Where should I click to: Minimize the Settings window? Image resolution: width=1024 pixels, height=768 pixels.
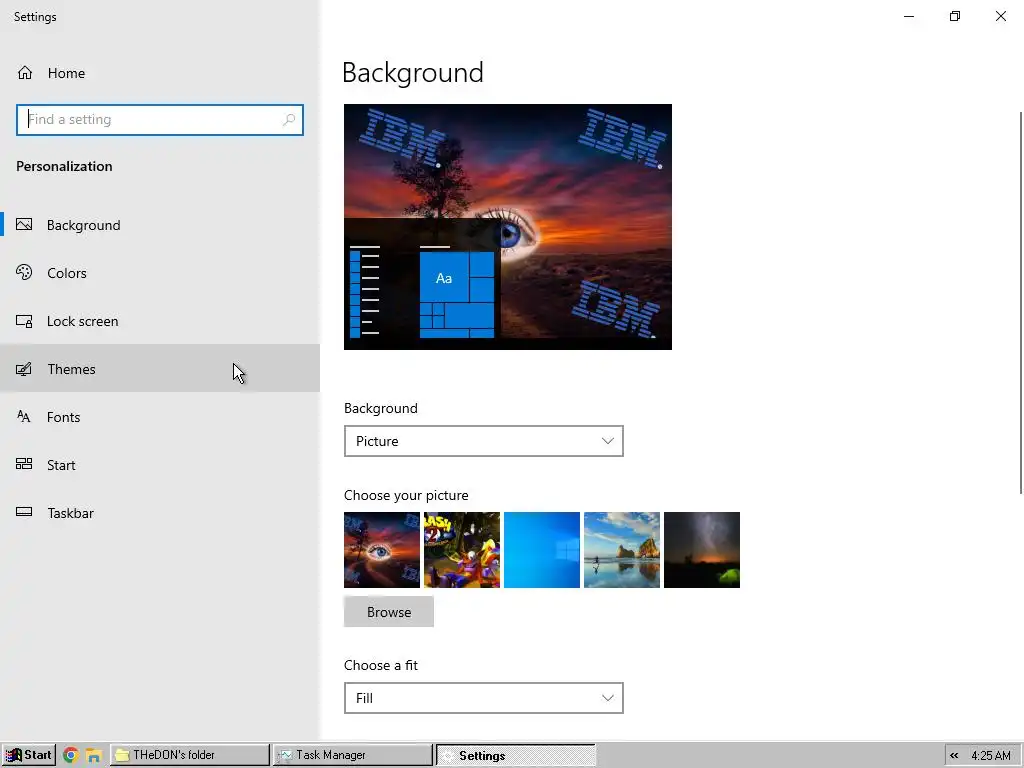[909, 16]
